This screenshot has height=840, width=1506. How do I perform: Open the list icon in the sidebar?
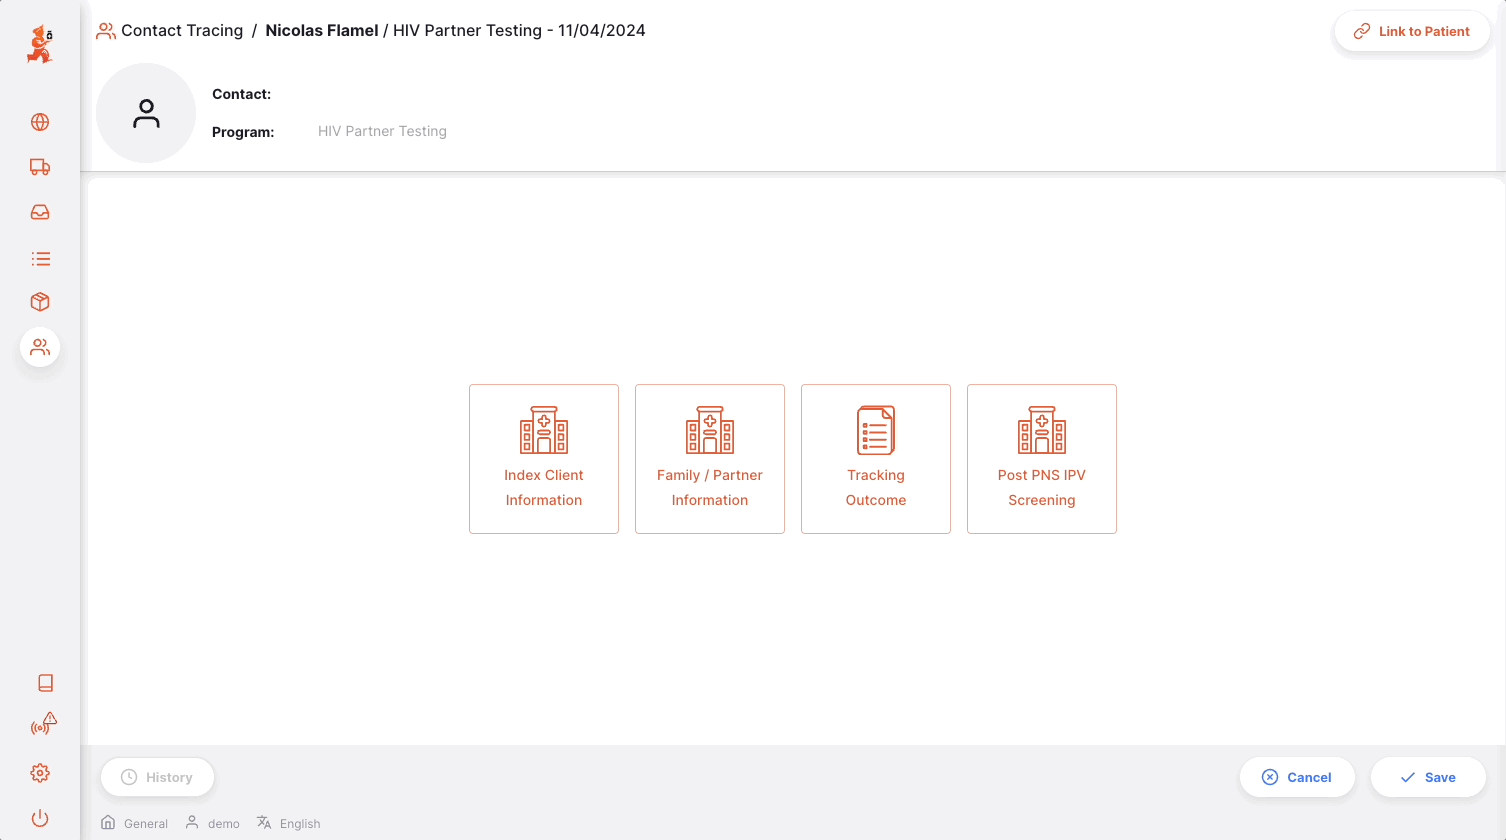click(x=40, y=259)
